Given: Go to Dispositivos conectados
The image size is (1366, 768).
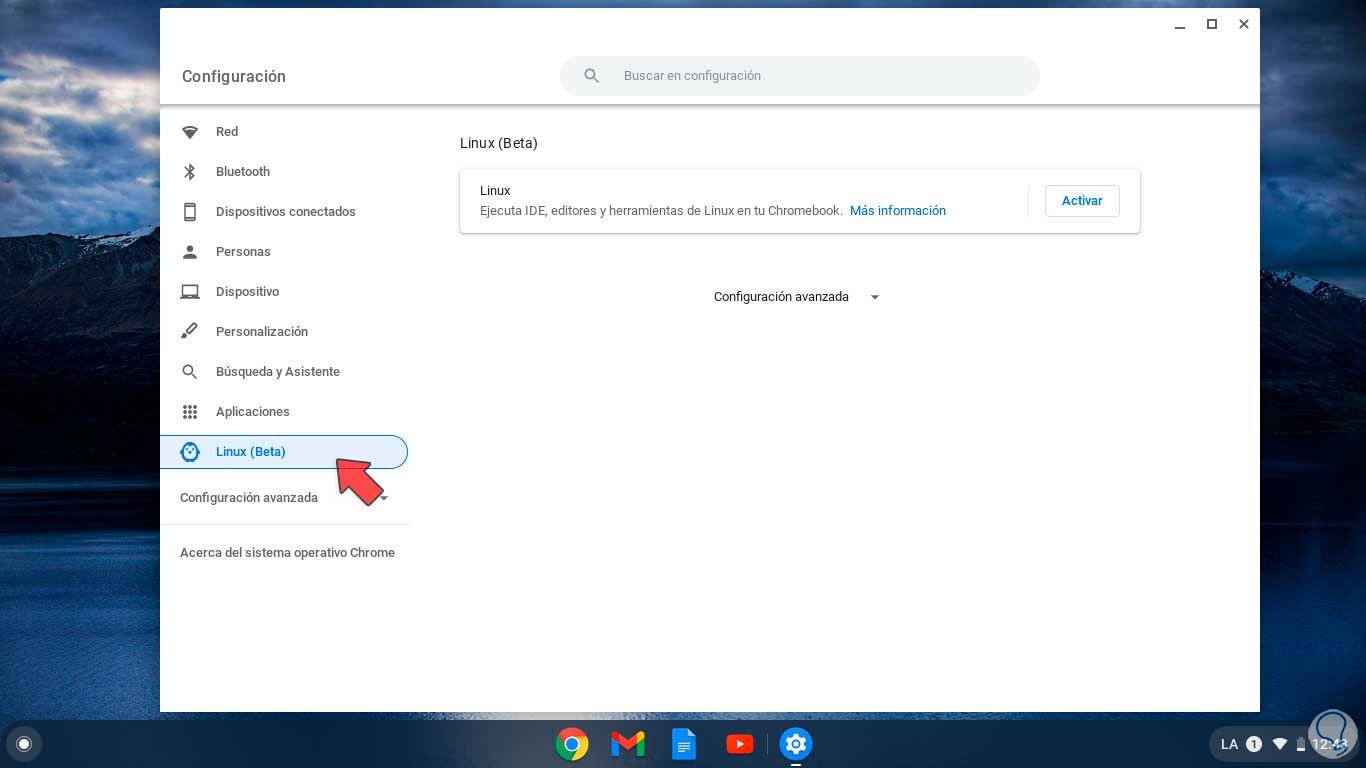Looking at the screenshot, I should click(284, 212).
